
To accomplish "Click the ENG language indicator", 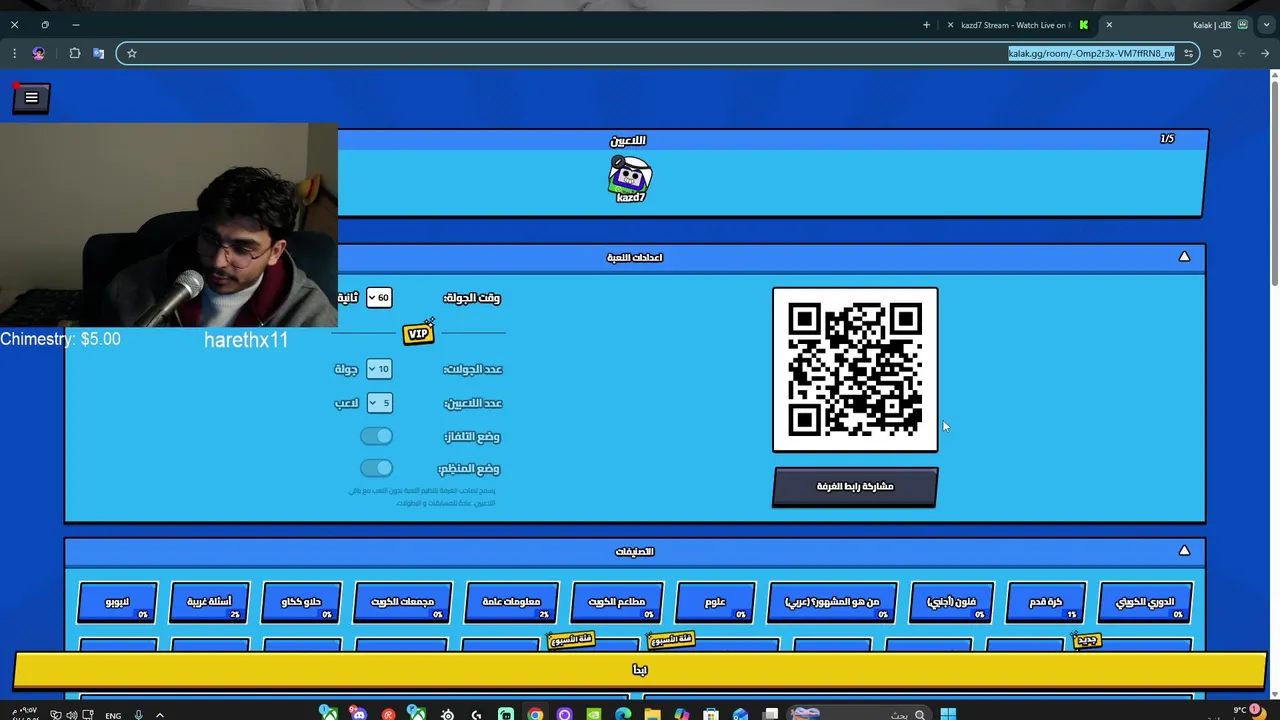I will click(x=113, y=715).
